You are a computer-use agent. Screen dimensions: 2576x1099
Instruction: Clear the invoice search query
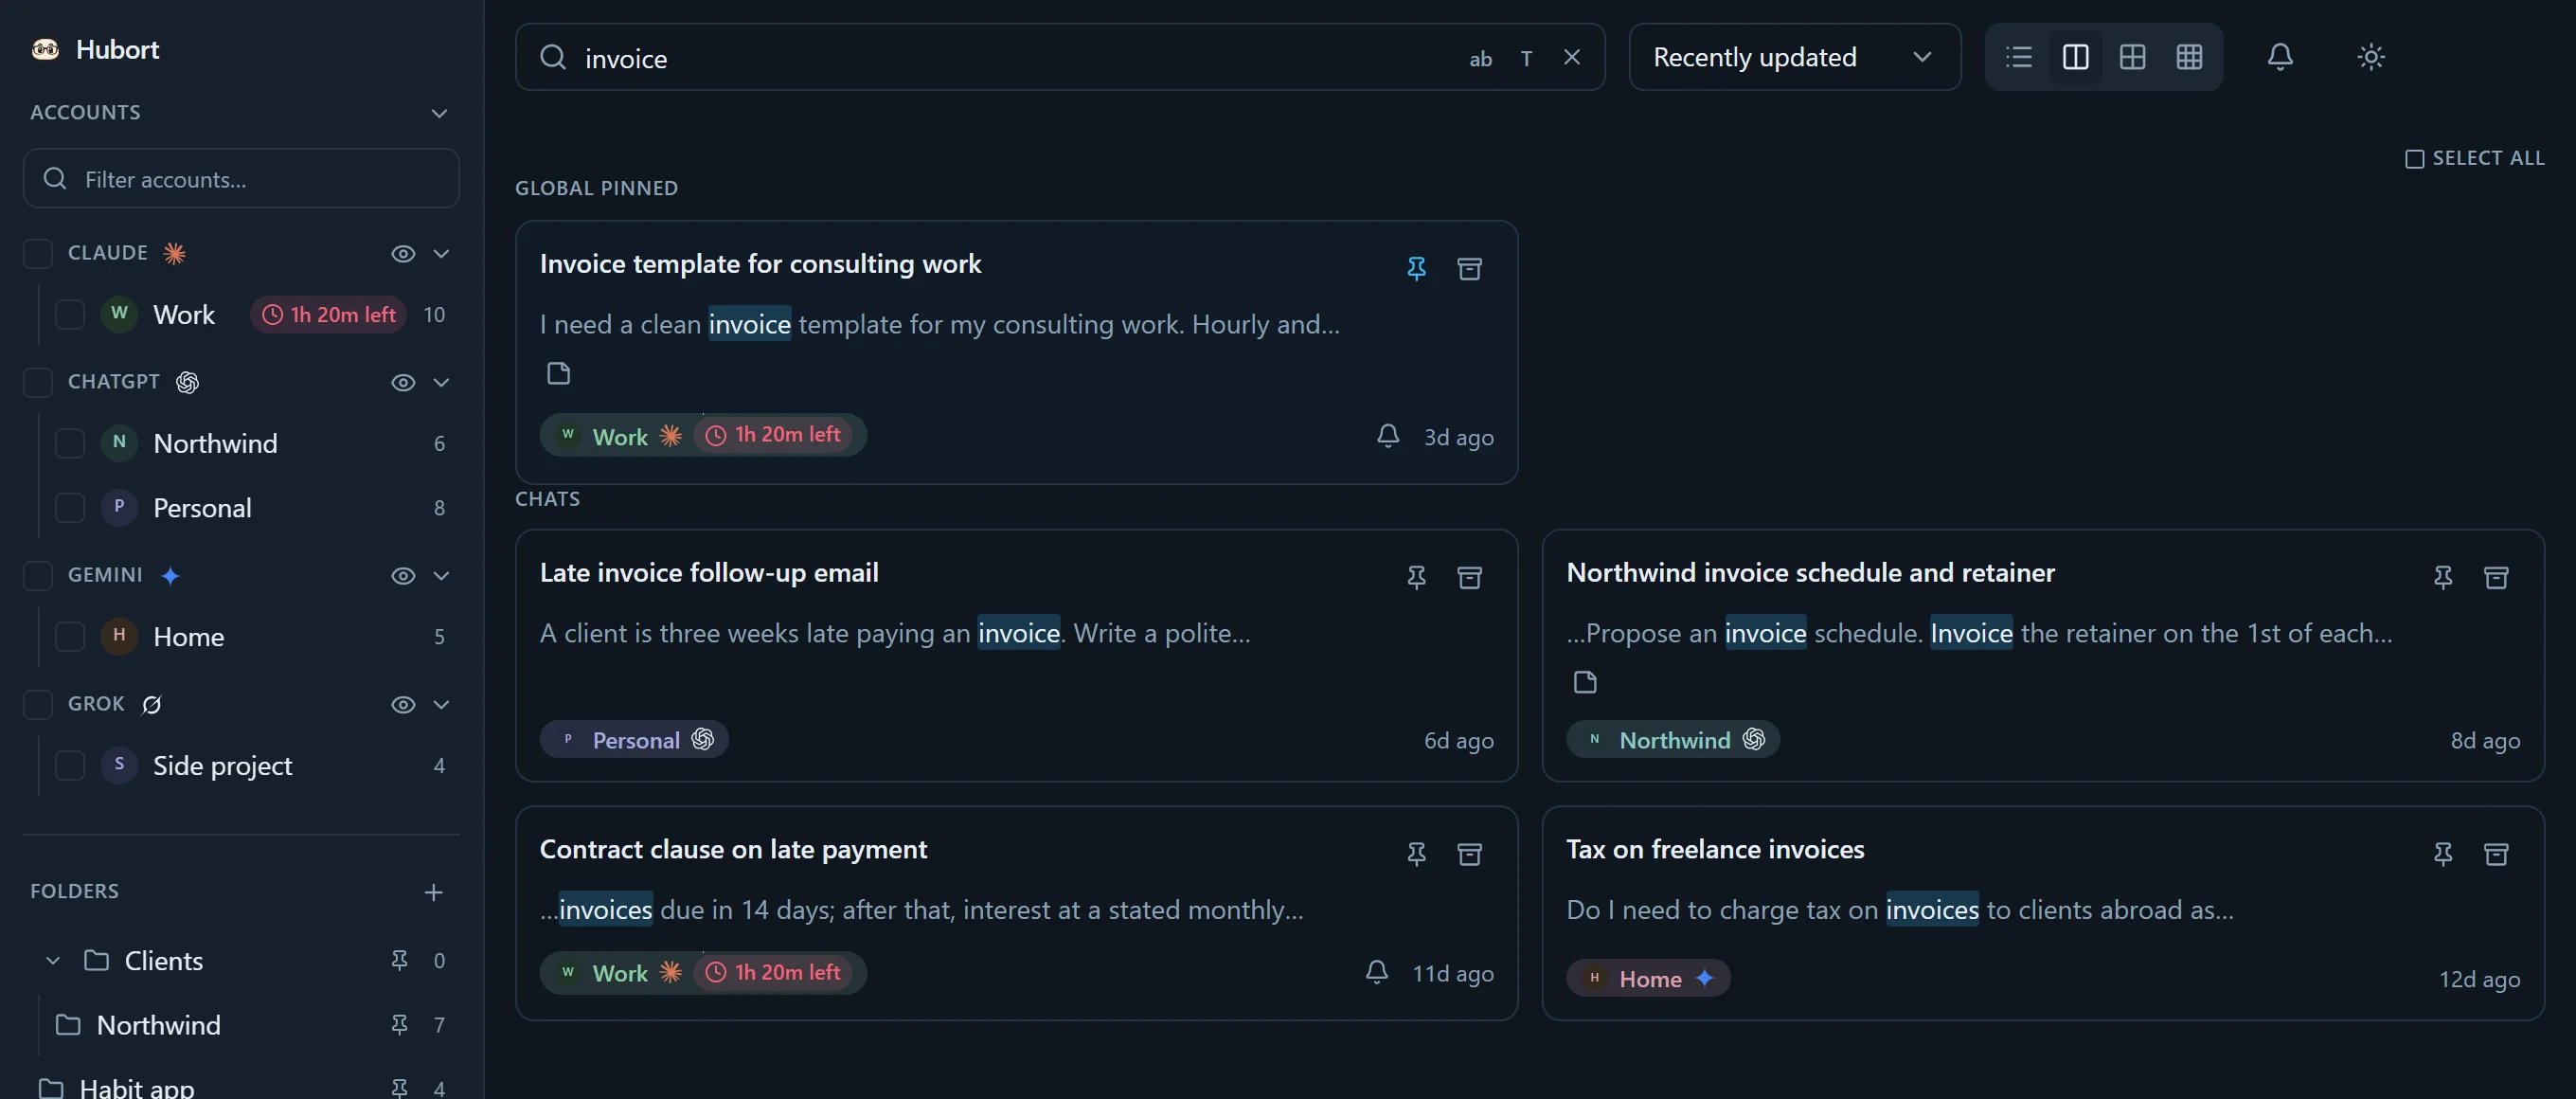1572,57
